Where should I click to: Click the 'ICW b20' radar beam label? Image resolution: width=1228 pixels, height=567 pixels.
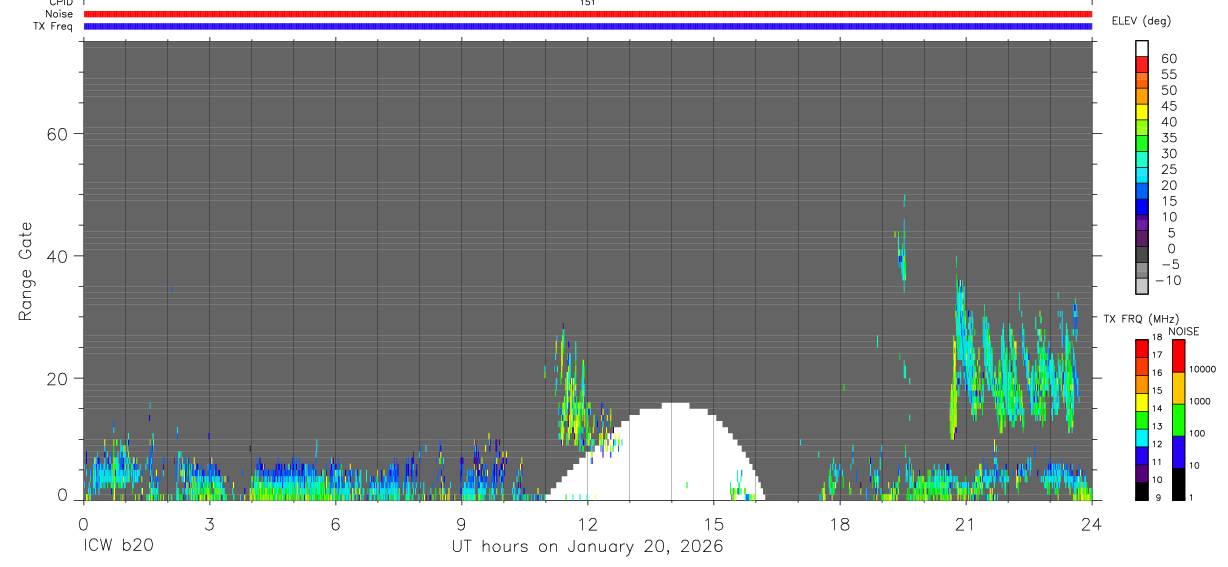click(x=118, y=547)
